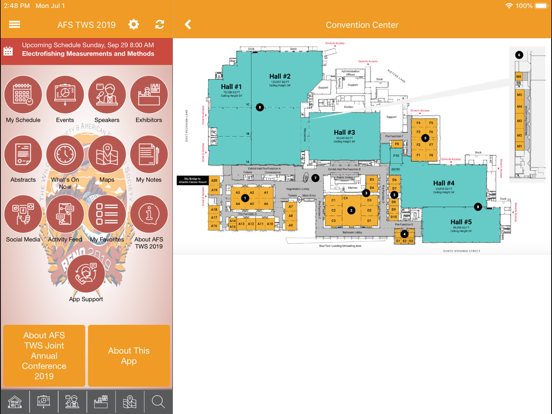Tap the calendar icon in upcoming schedule banner
The image size is (552, 414).
[8, 51]
